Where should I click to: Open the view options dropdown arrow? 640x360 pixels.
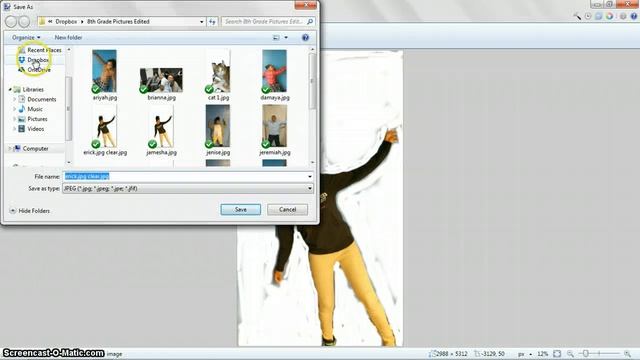coord(286,38)
